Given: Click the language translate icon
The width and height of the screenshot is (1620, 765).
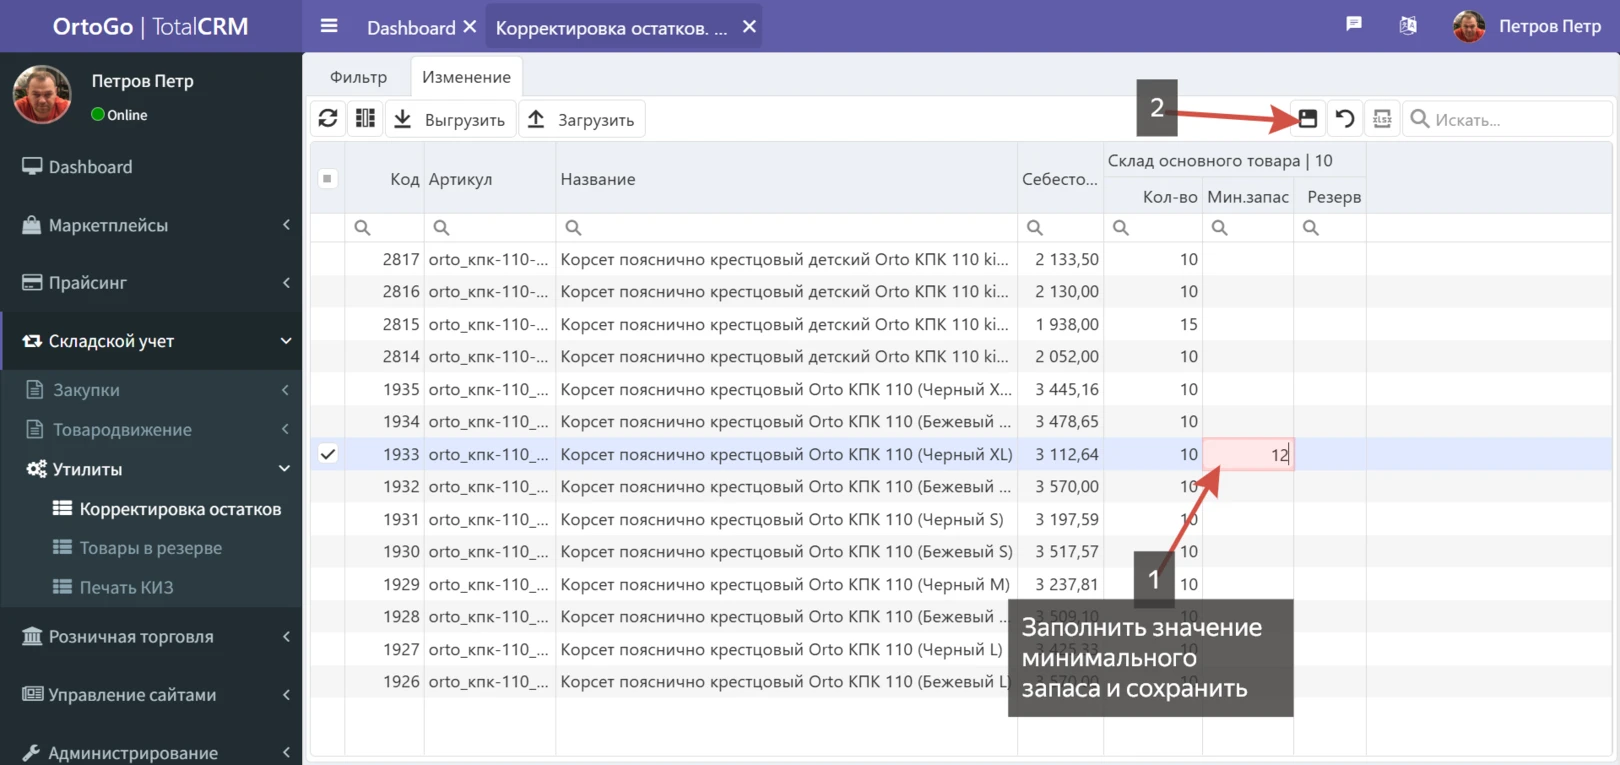Looking at the screenshot, I should (x=1408, y=26).
